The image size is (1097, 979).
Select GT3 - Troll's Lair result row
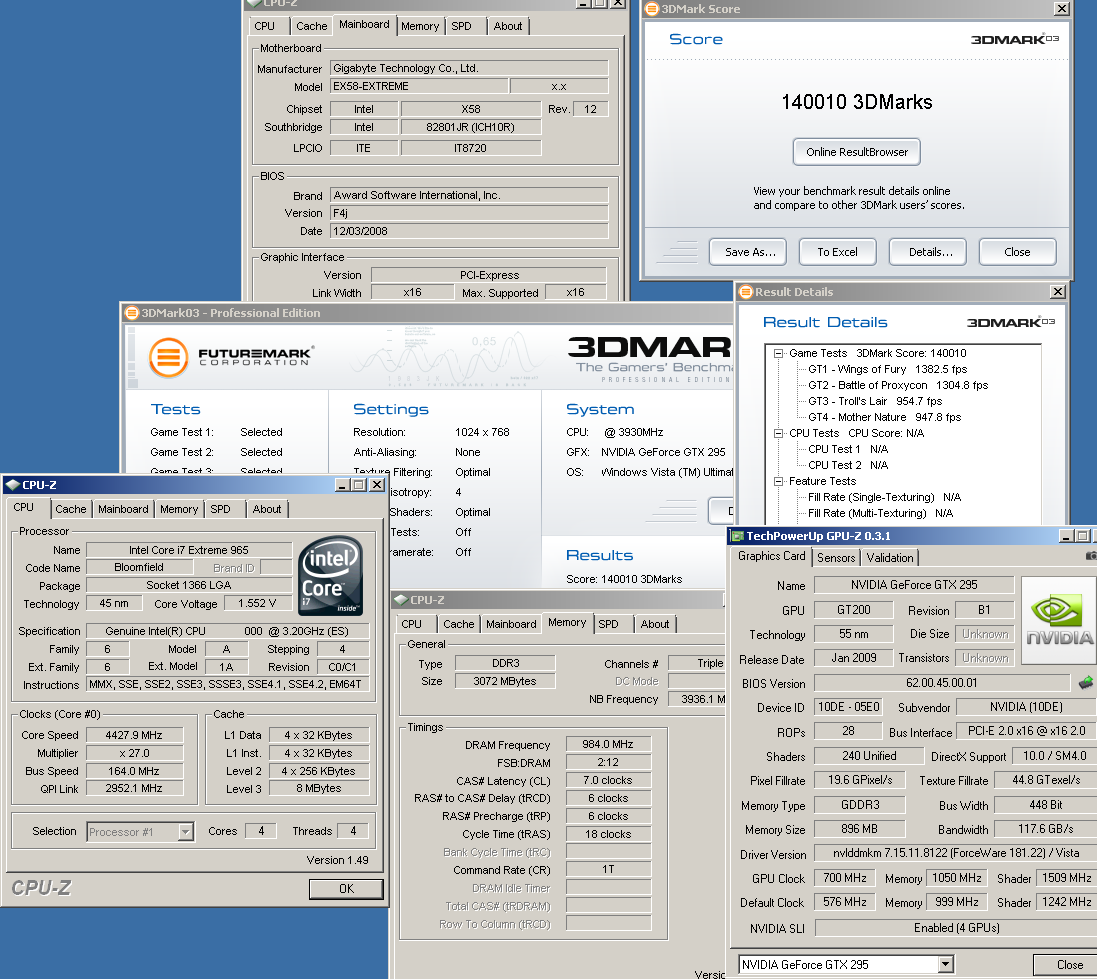point(875,401)
